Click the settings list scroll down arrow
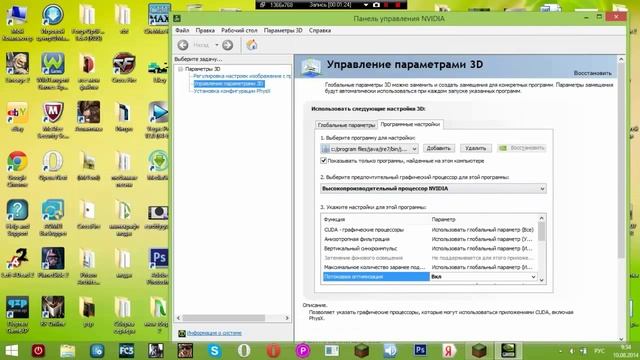The image size is (640, 360). (x=542, y=280)
